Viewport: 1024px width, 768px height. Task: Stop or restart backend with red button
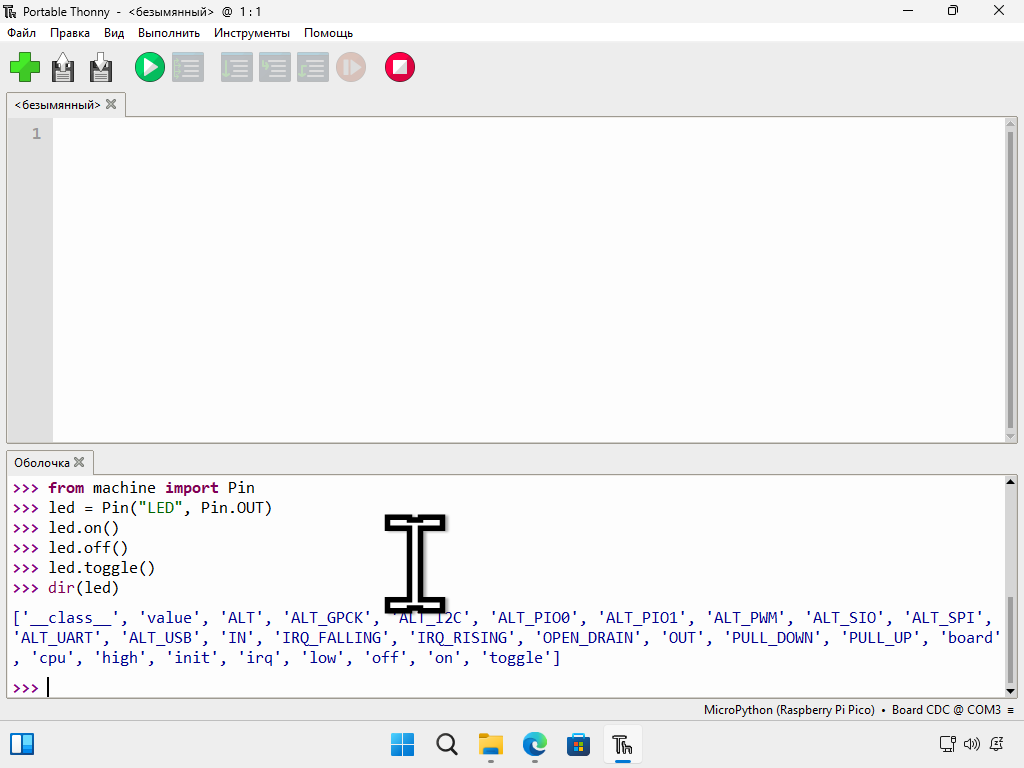(400, 67)
